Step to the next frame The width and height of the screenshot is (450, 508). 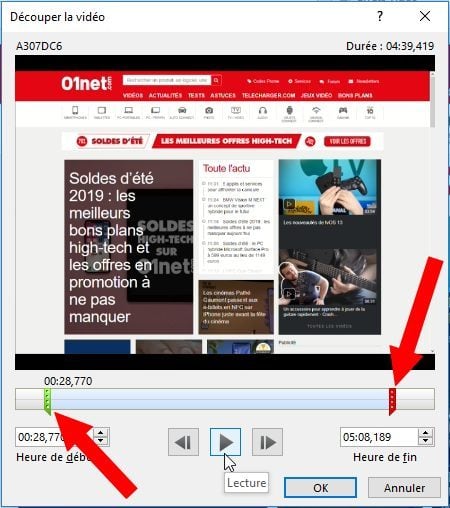(x=267, y=442)
